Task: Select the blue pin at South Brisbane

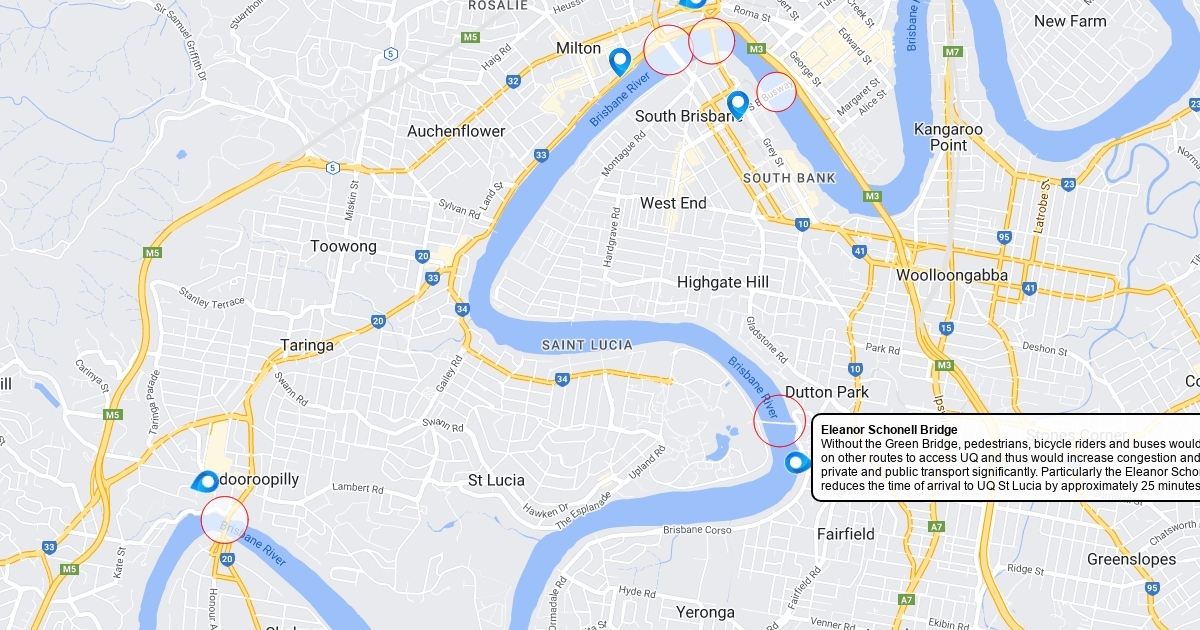Action: (737, 105)
